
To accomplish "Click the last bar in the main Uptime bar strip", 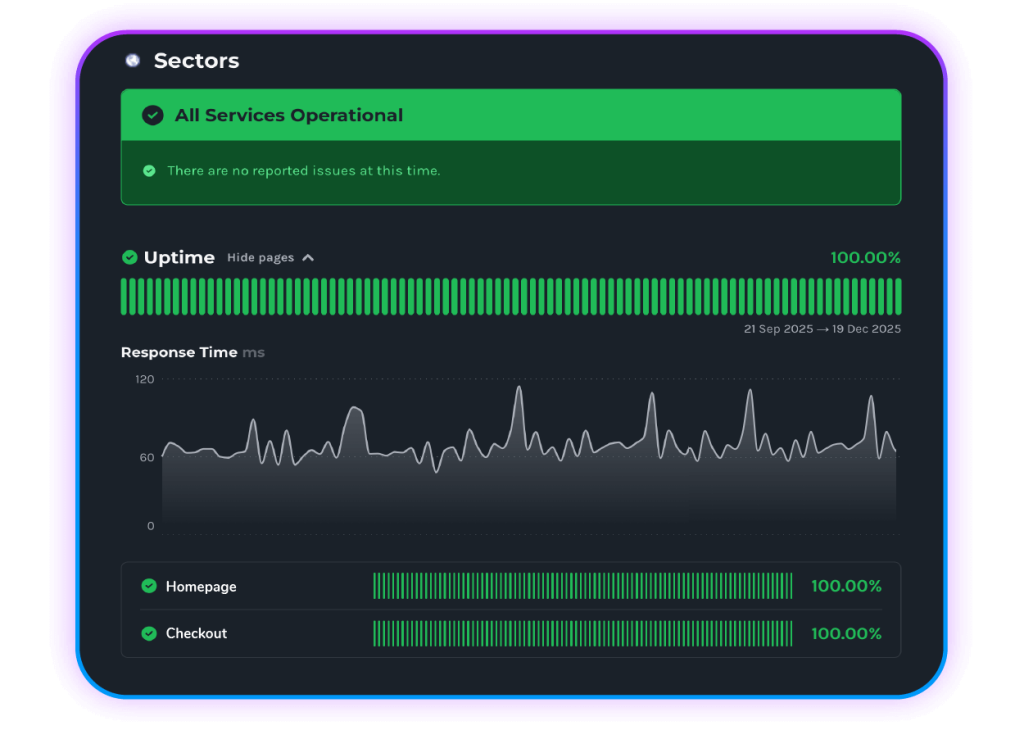I will pos(897,297).
